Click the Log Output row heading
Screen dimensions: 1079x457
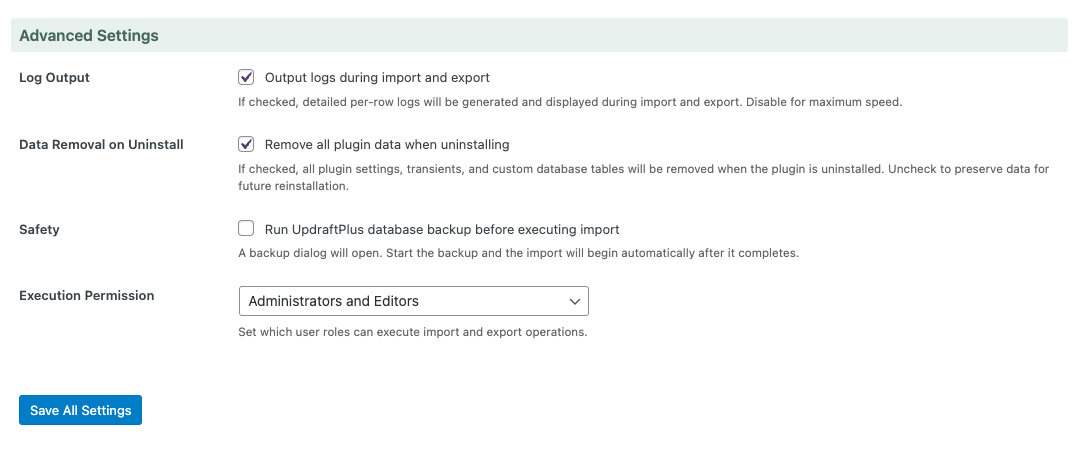[54, 77]
